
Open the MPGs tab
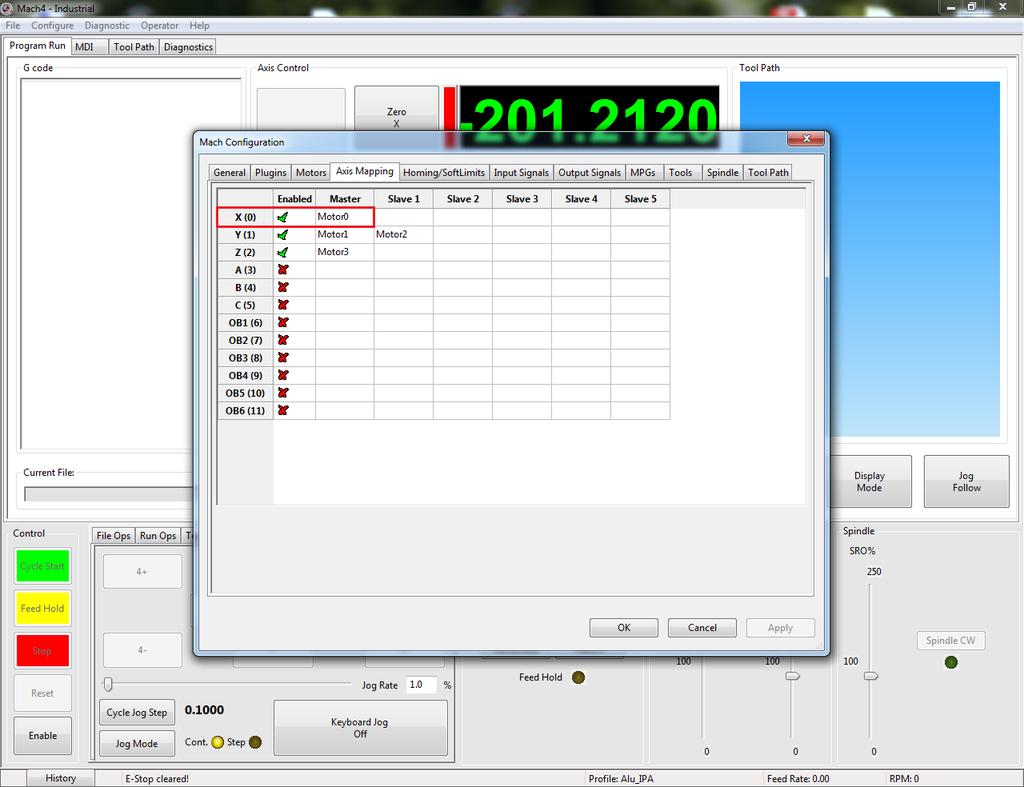coord(643,172)
